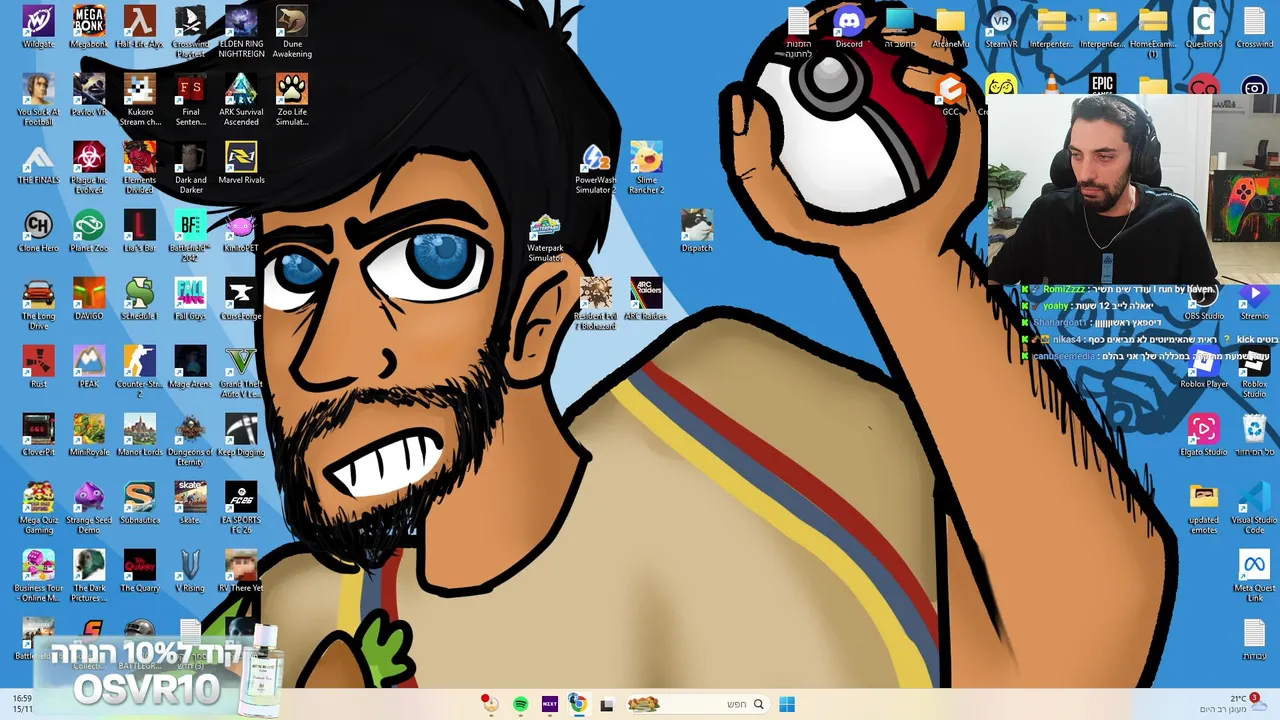Open the Question8 C file
The height and width of the screenshot is (720, 1280).
click(x=1203, y=27)
